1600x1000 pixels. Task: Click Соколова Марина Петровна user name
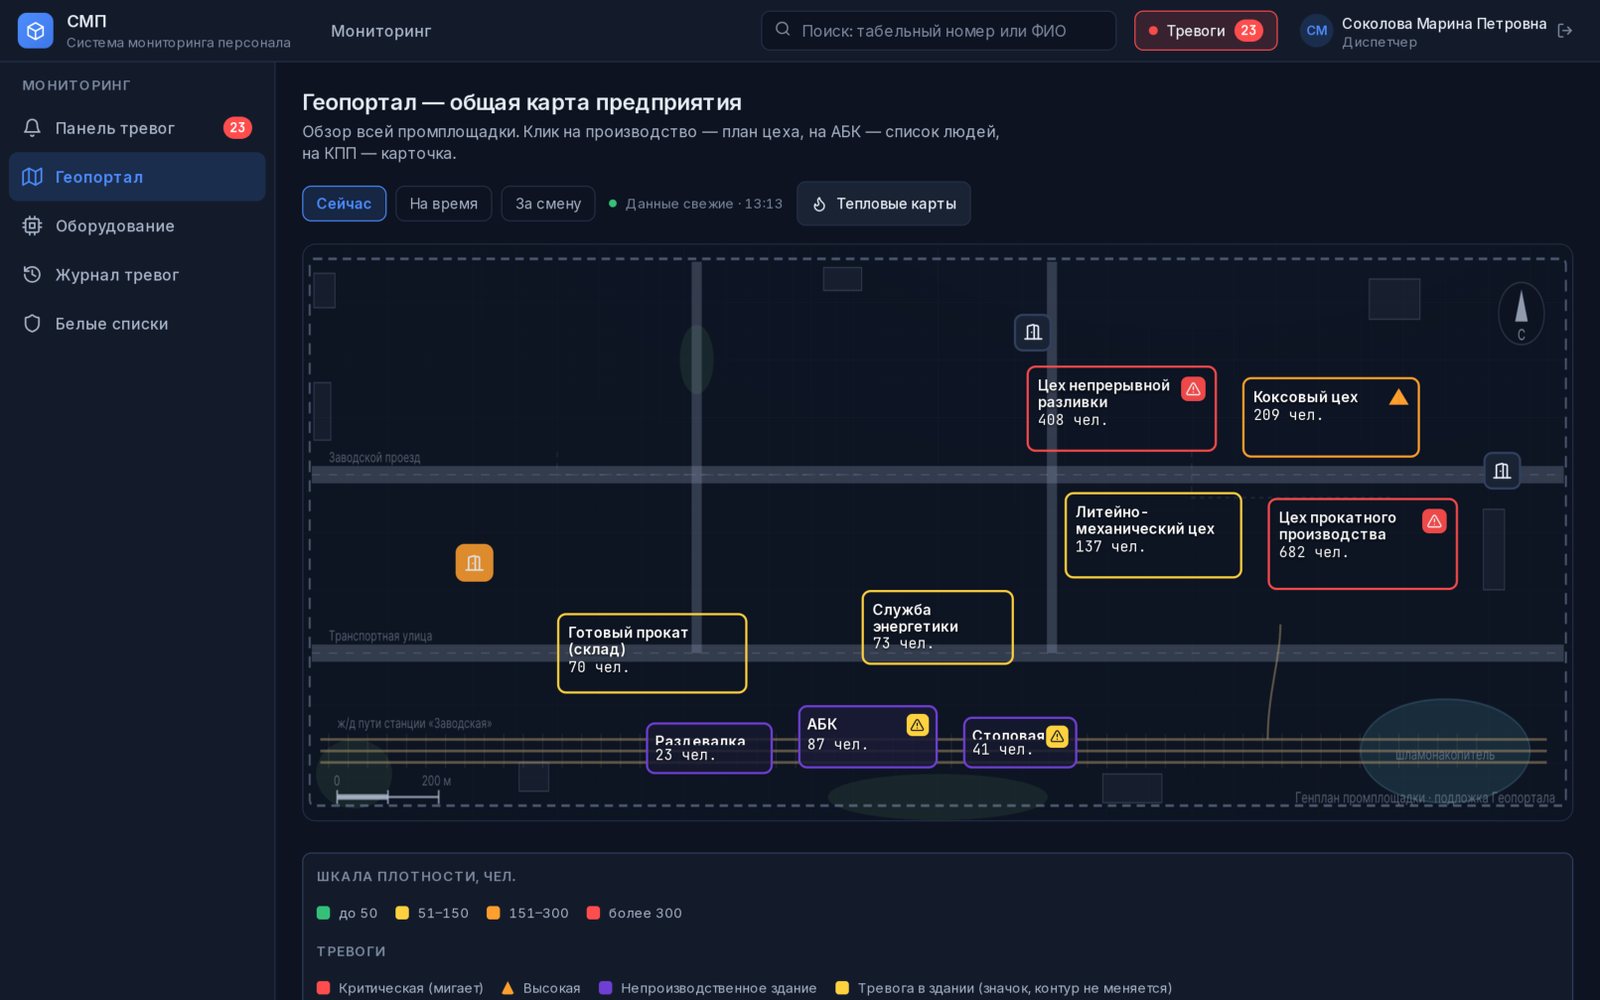[x=1444, y=23]
